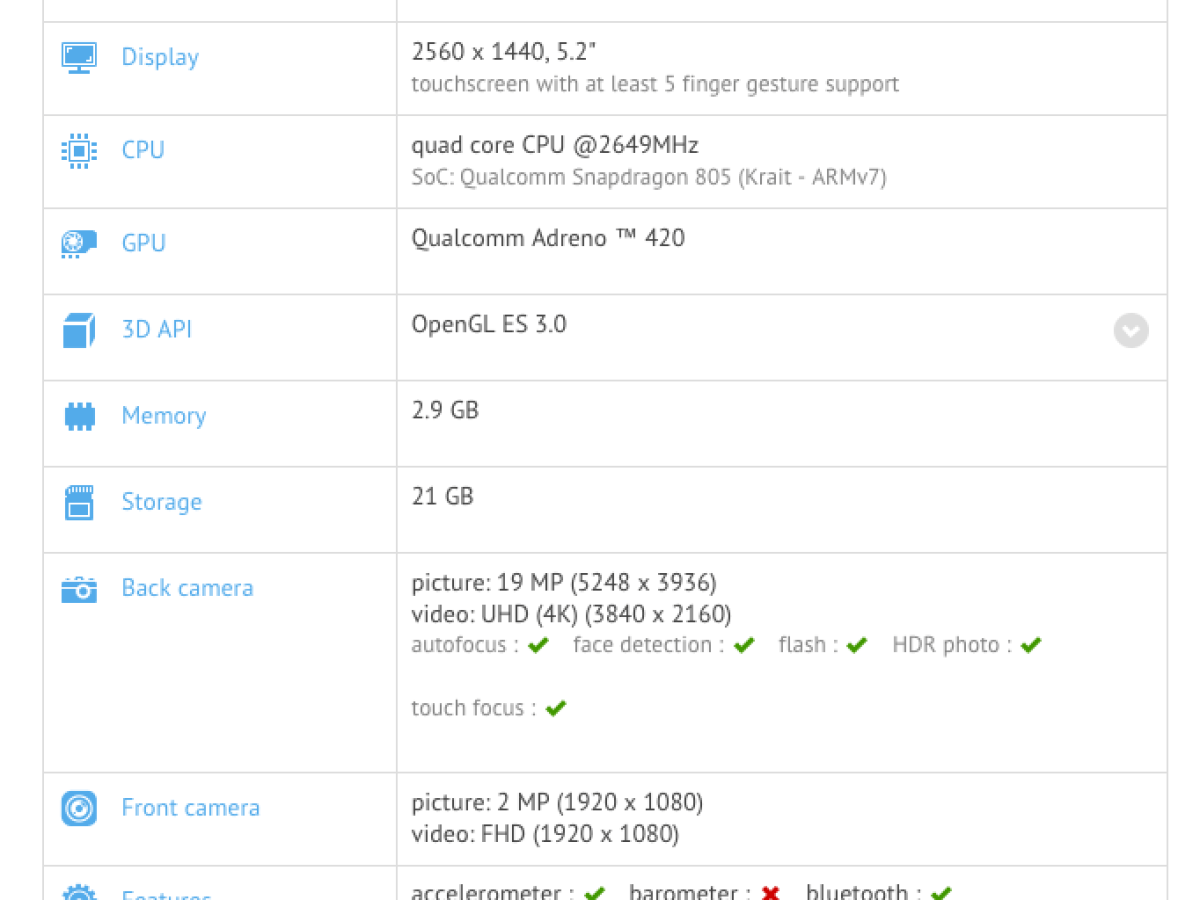The width and height of the screenshot is (1200, 900).
Task: Click the Front camera label
Action: click(x=190, y=808)
